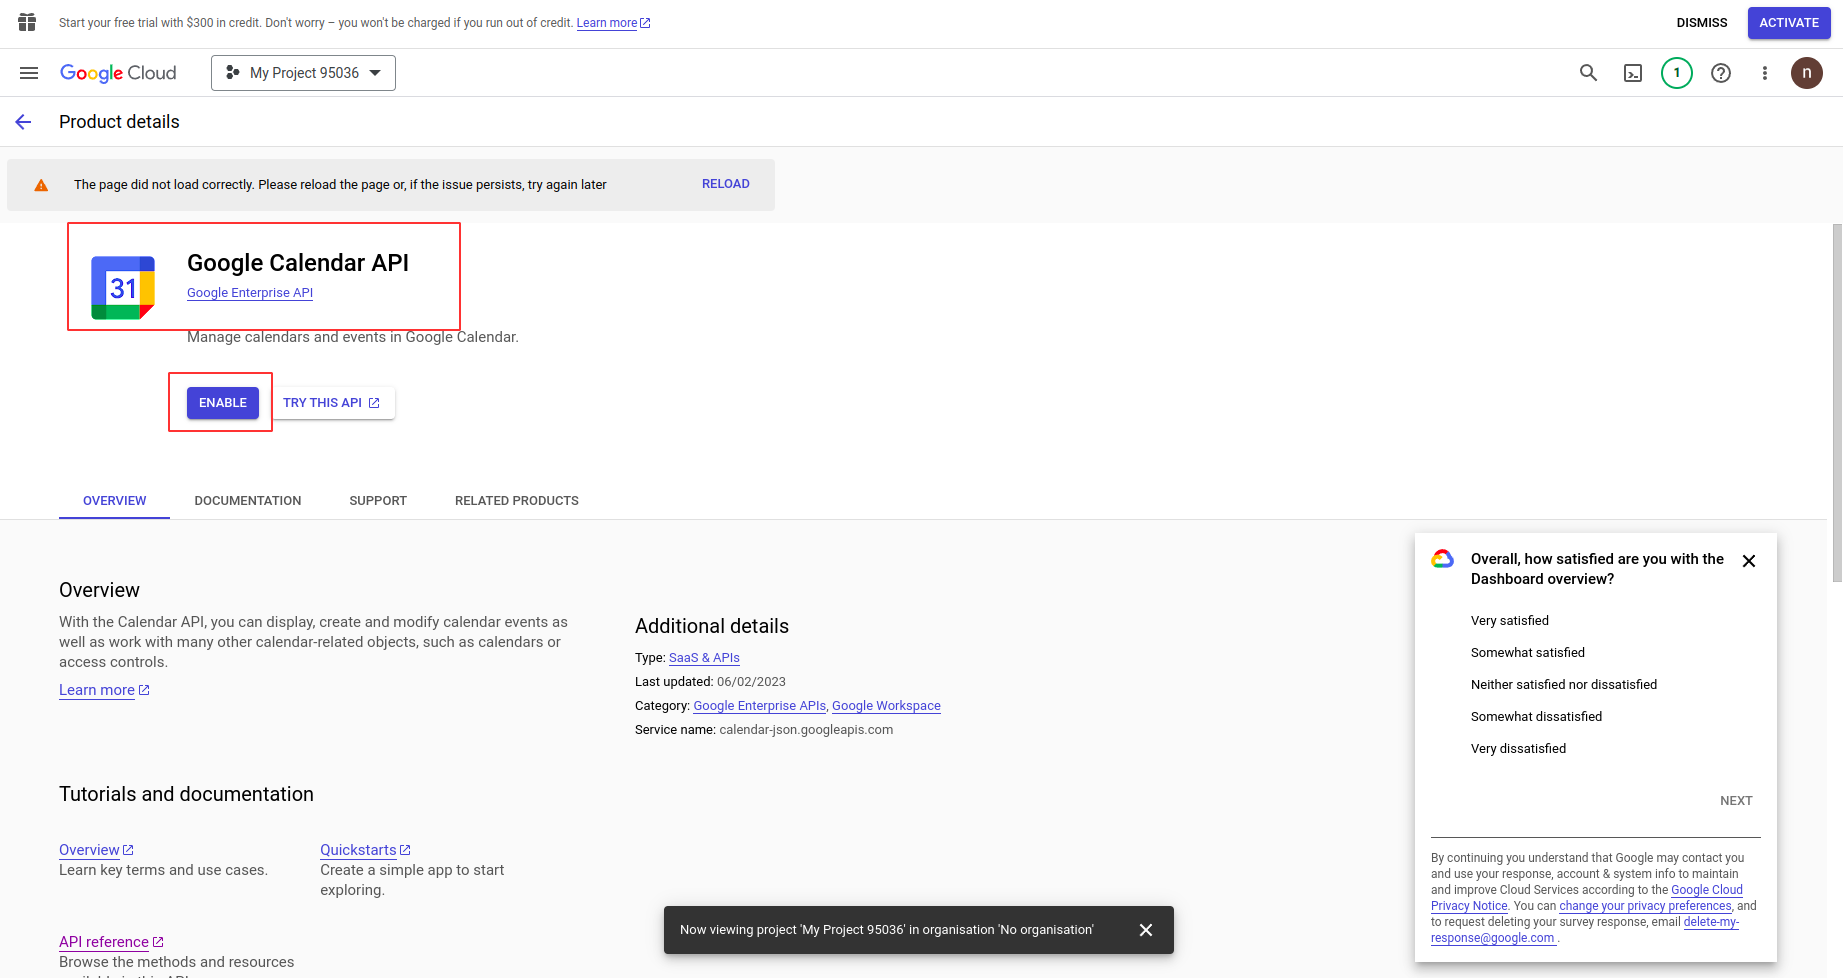
Task: Click the Product details page title
Action: pos(119,122)
